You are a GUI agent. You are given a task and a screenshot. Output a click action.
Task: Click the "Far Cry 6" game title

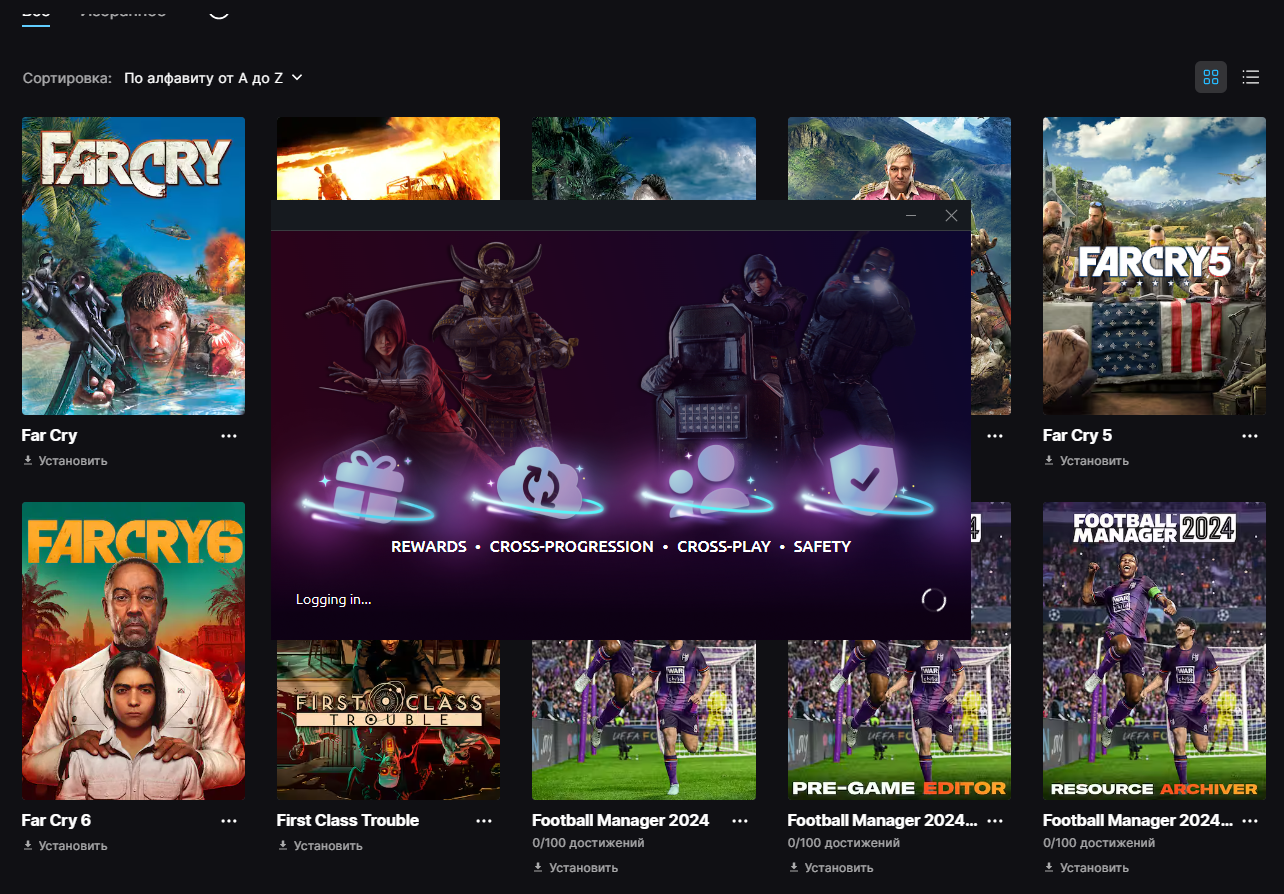56,821
